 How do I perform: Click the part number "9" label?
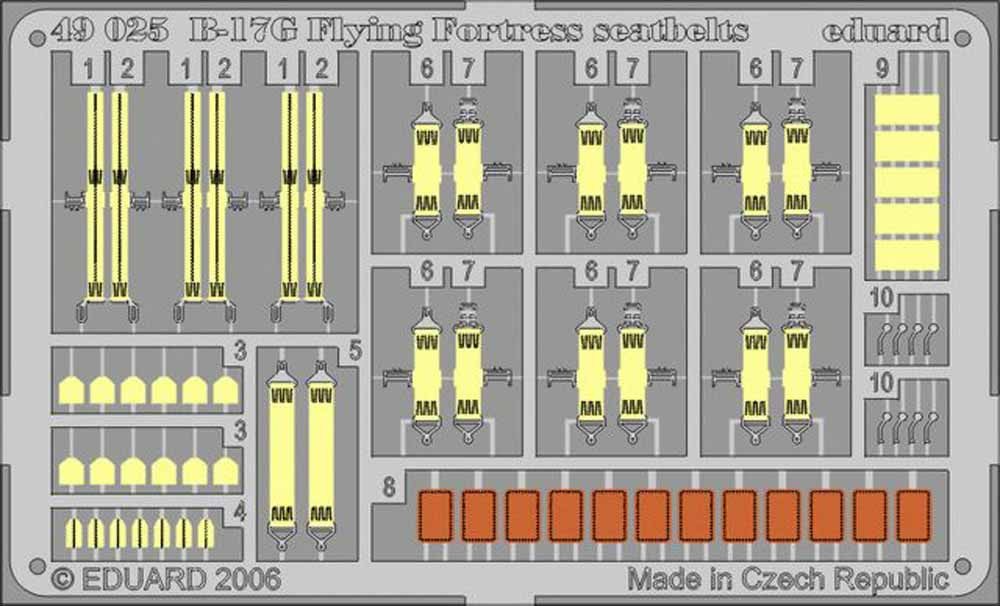pyautogui.click(x=882, y=68)
